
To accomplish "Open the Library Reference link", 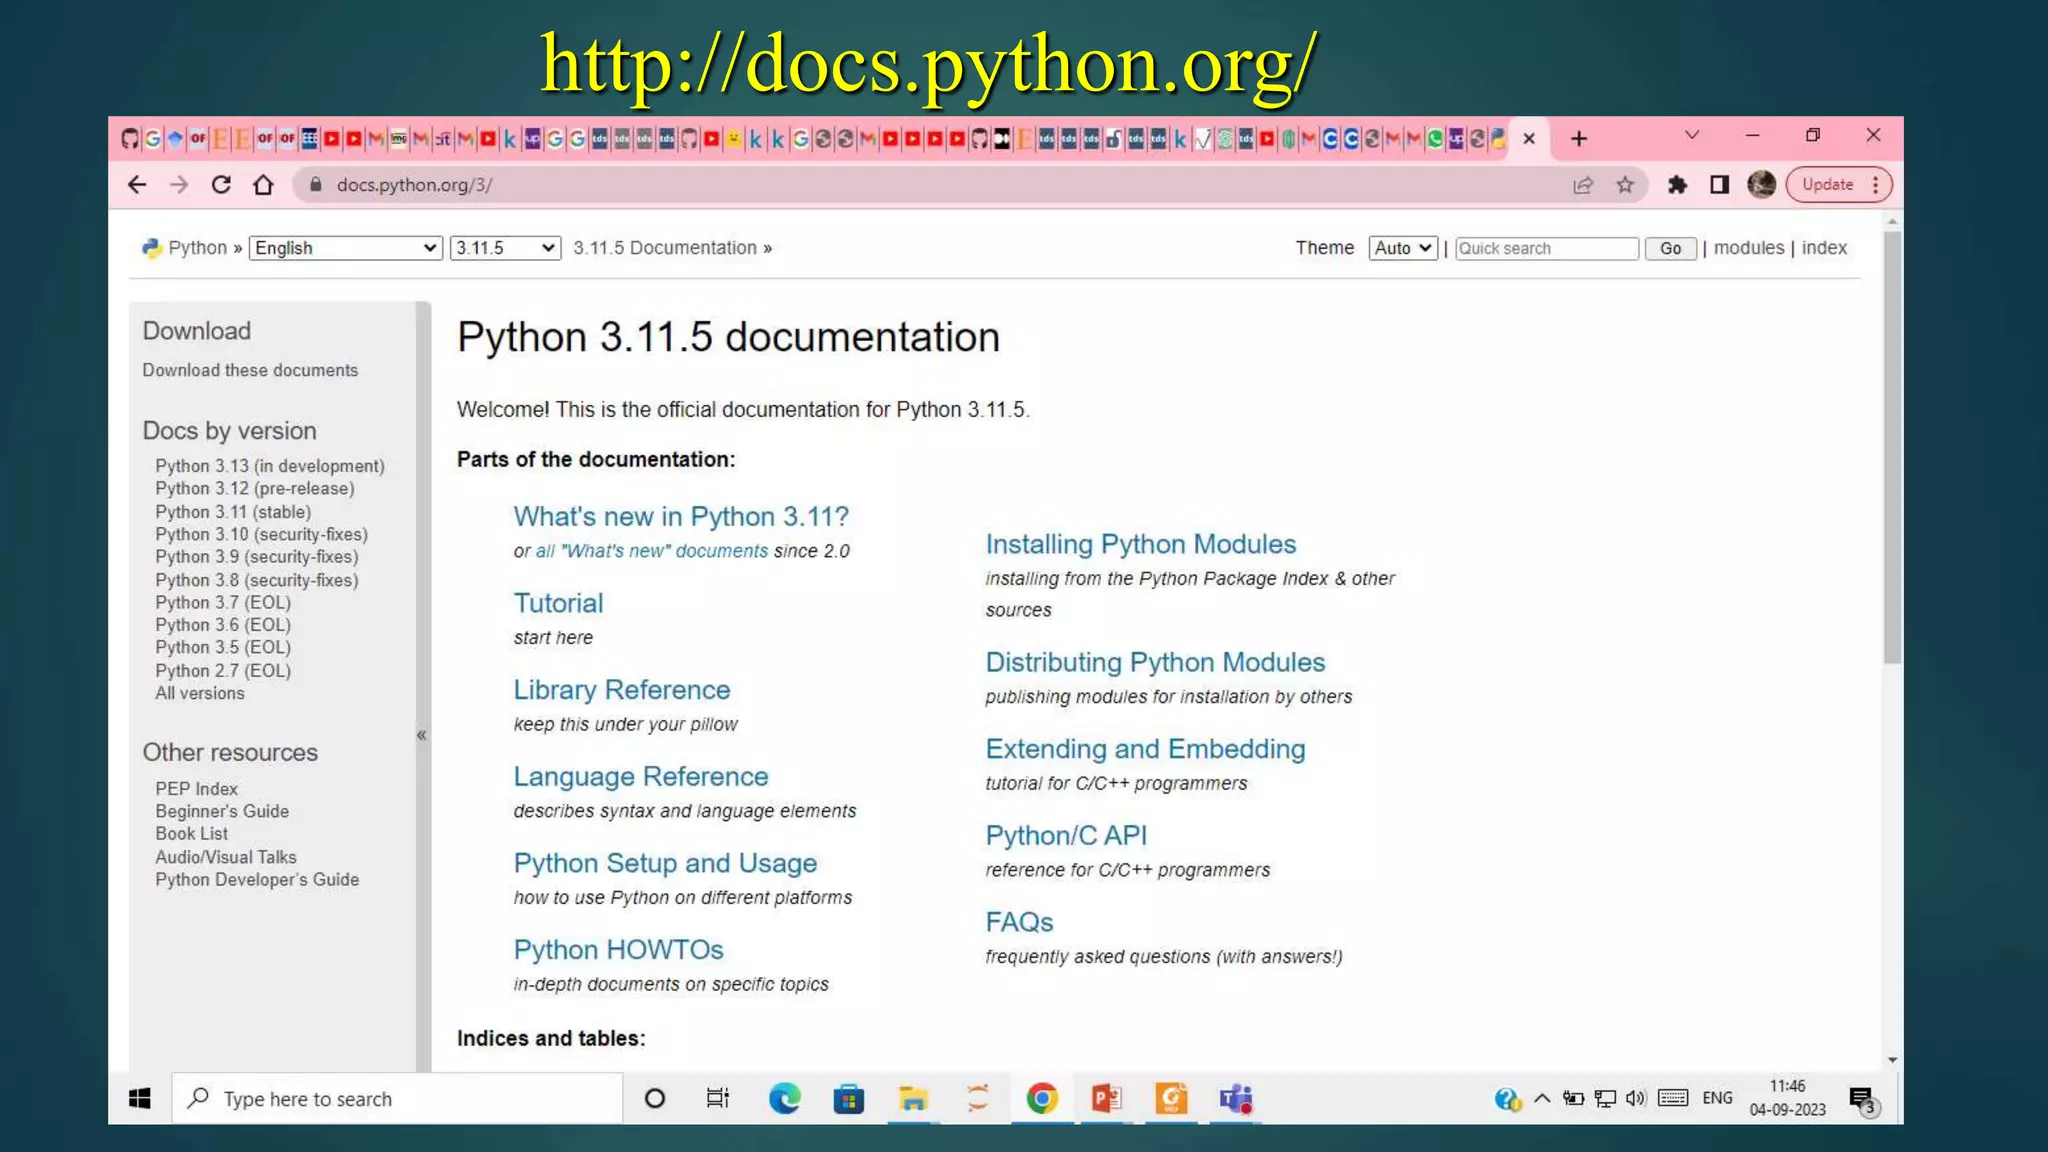I will 622,690.
